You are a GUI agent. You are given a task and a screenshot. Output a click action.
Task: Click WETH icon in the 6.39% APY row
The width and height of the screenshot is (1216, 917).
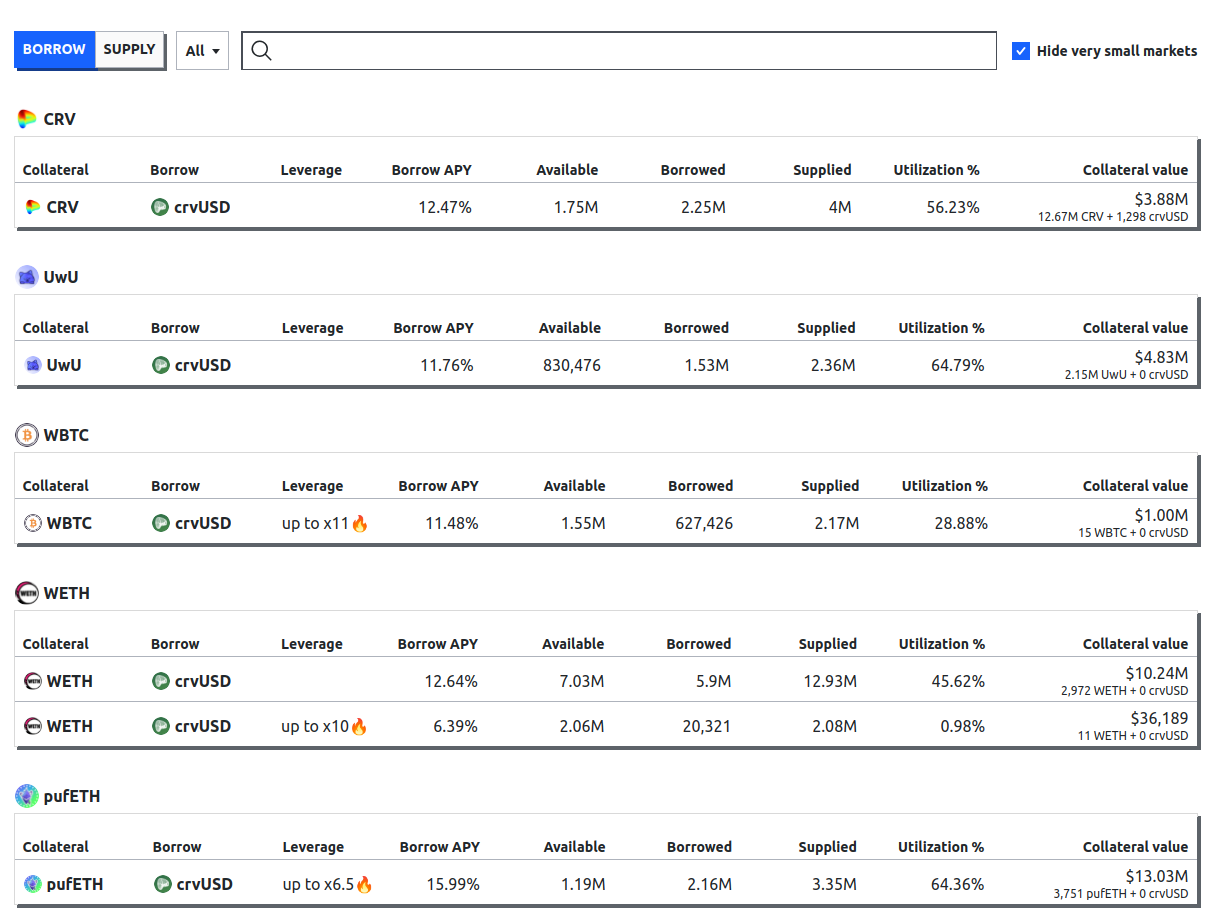click(x=33, y=726)
